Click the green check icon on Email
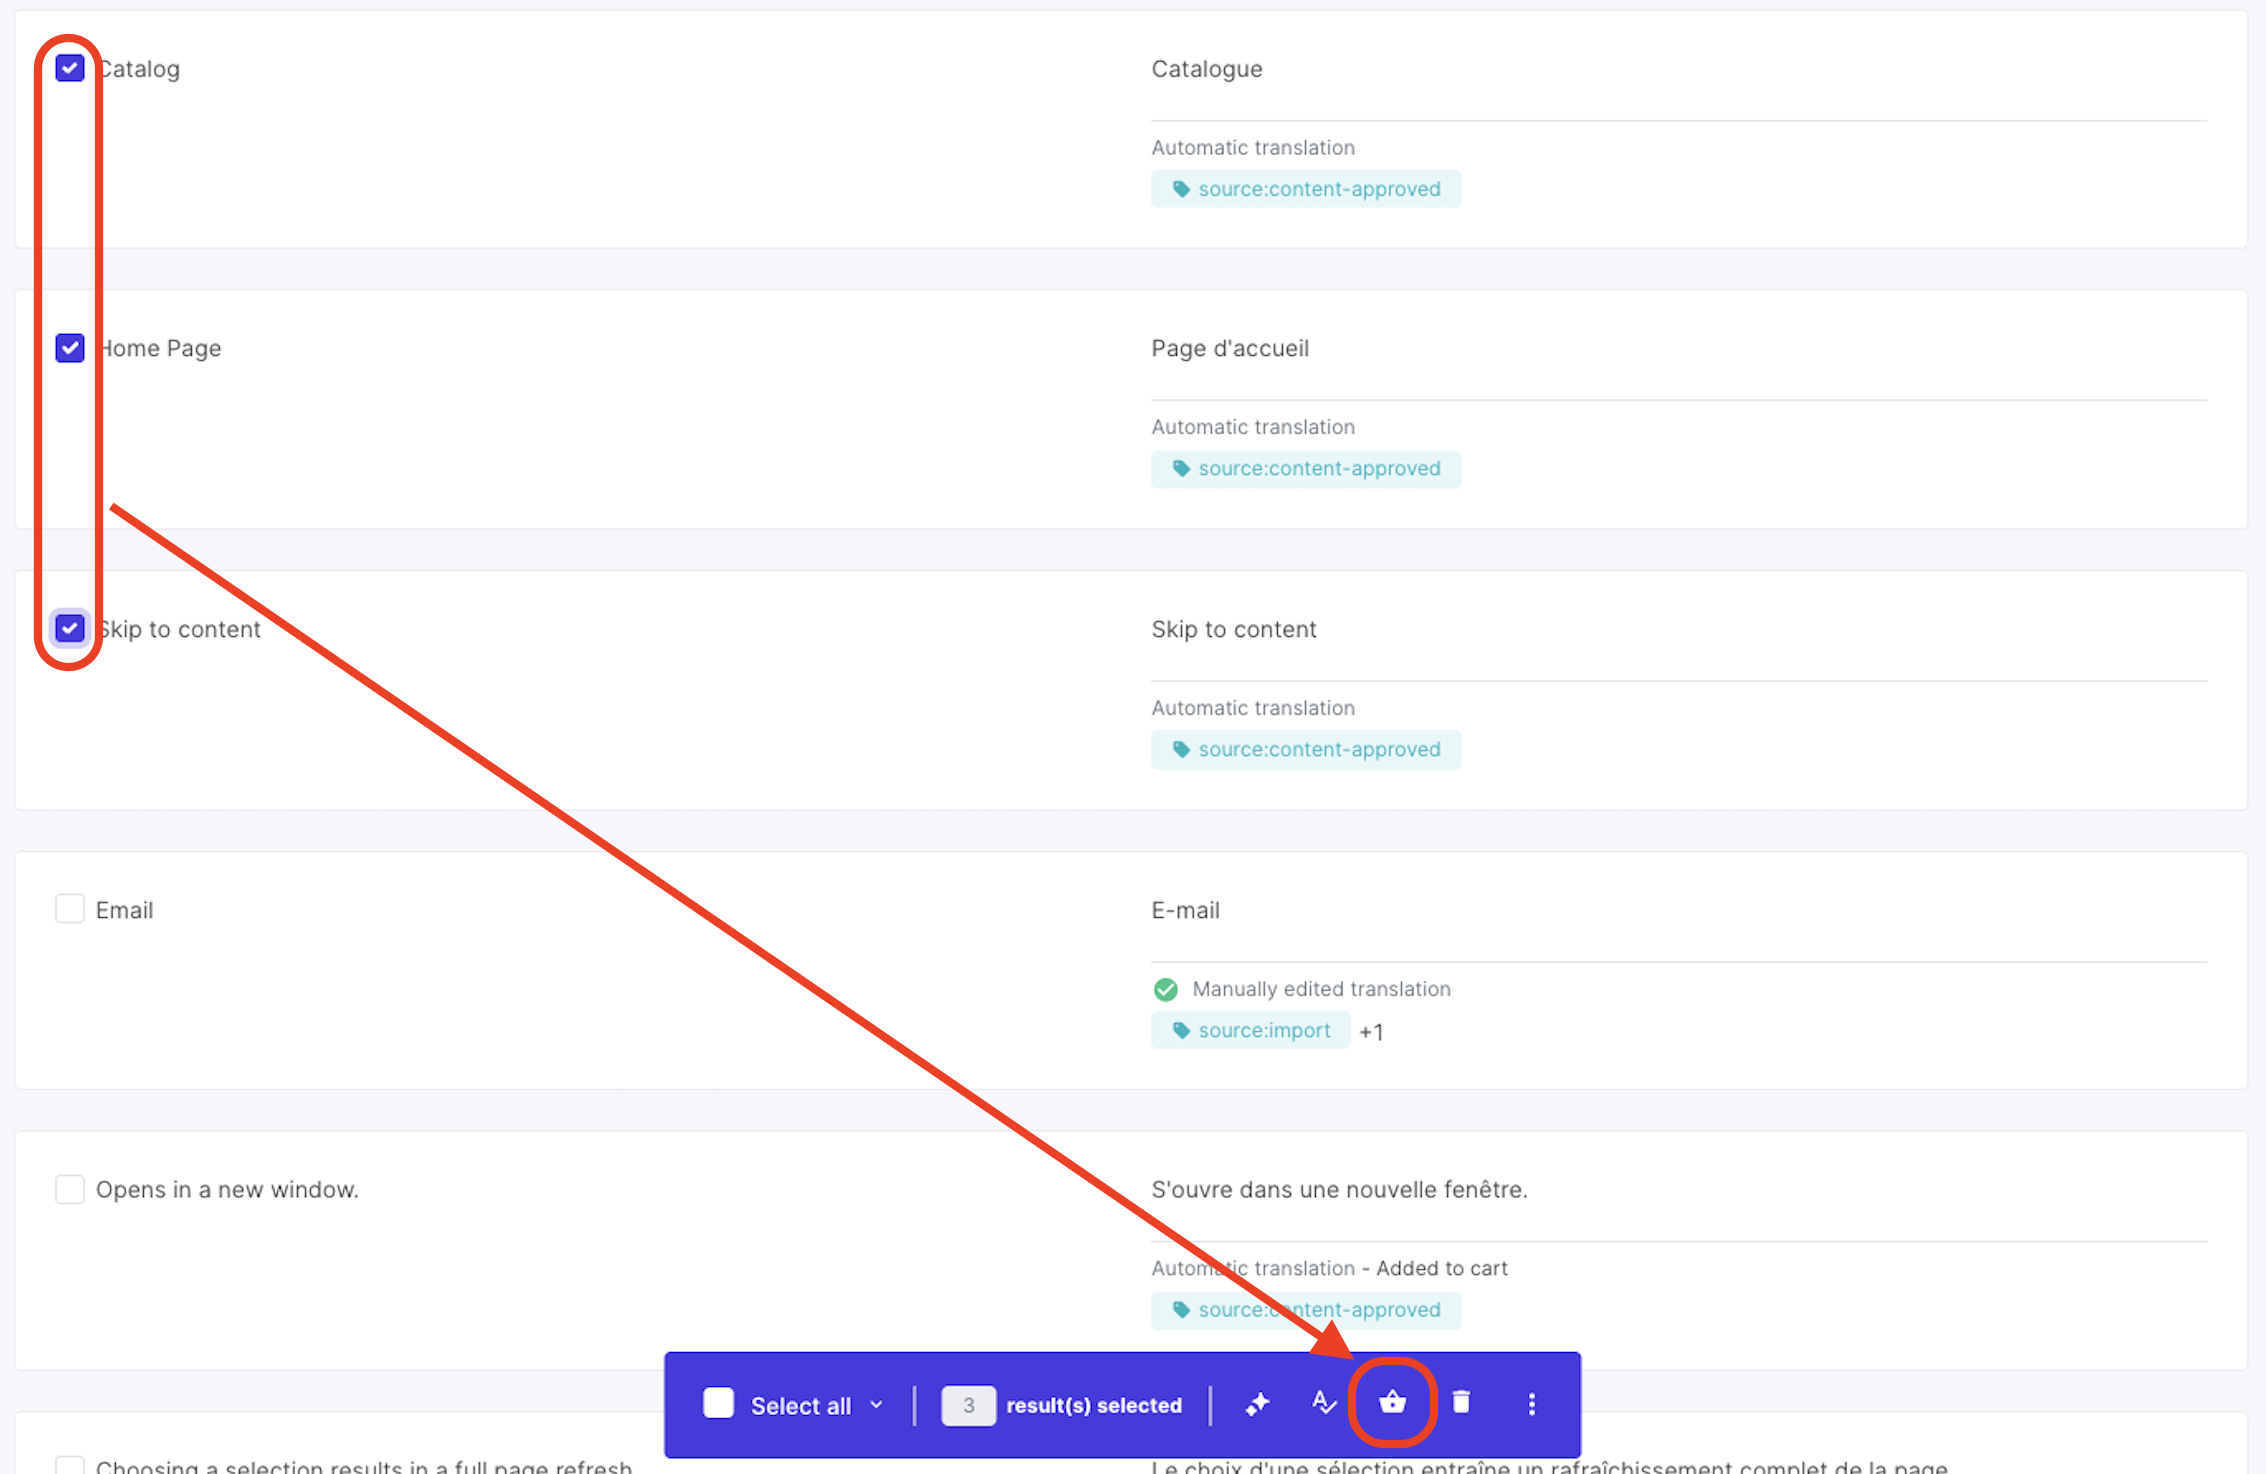The height and width of the screenshot is (1474, 2266). [x=1165, y=989]
